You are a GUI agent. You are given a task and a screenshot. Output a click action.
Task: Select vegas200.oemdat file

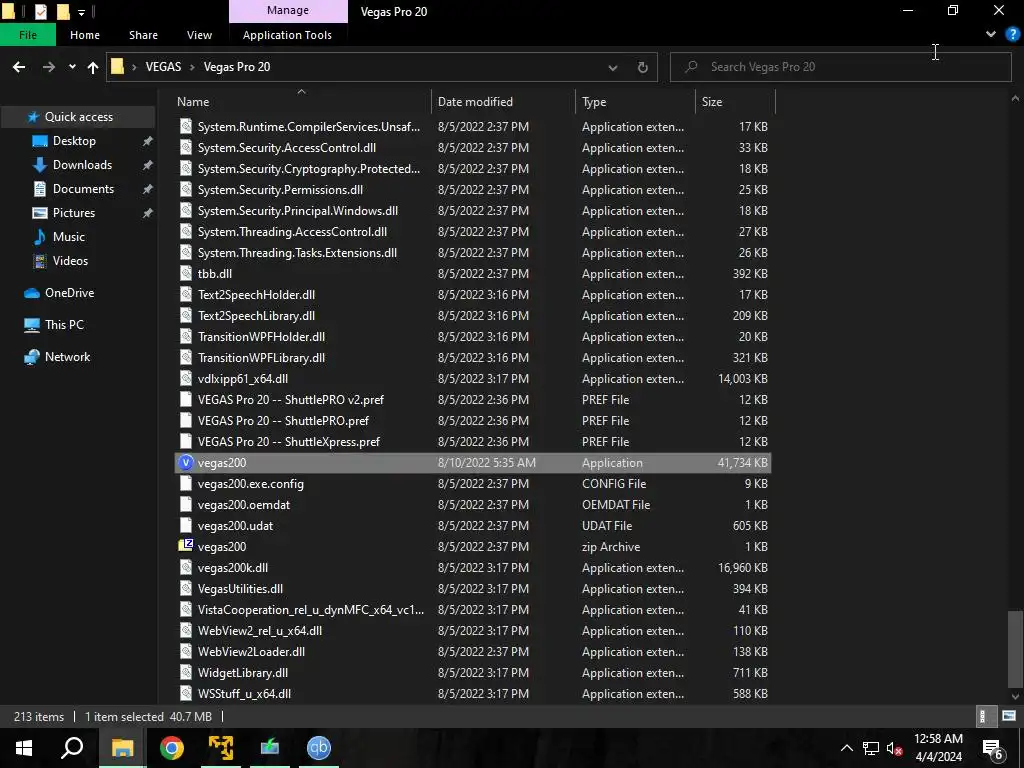coord(473,505)
